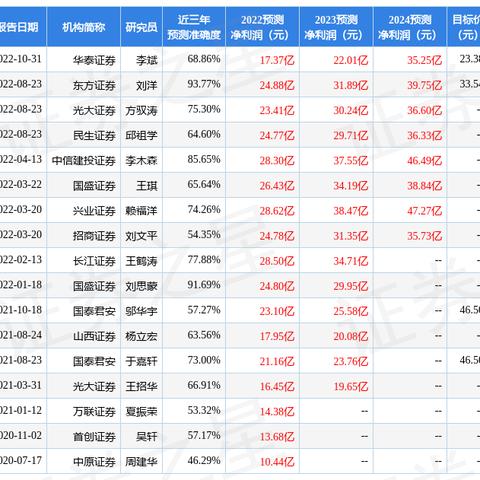Screen dimensions: 480x480
Task: Click analyst name 刘洋
Action: tap(147, 86)
